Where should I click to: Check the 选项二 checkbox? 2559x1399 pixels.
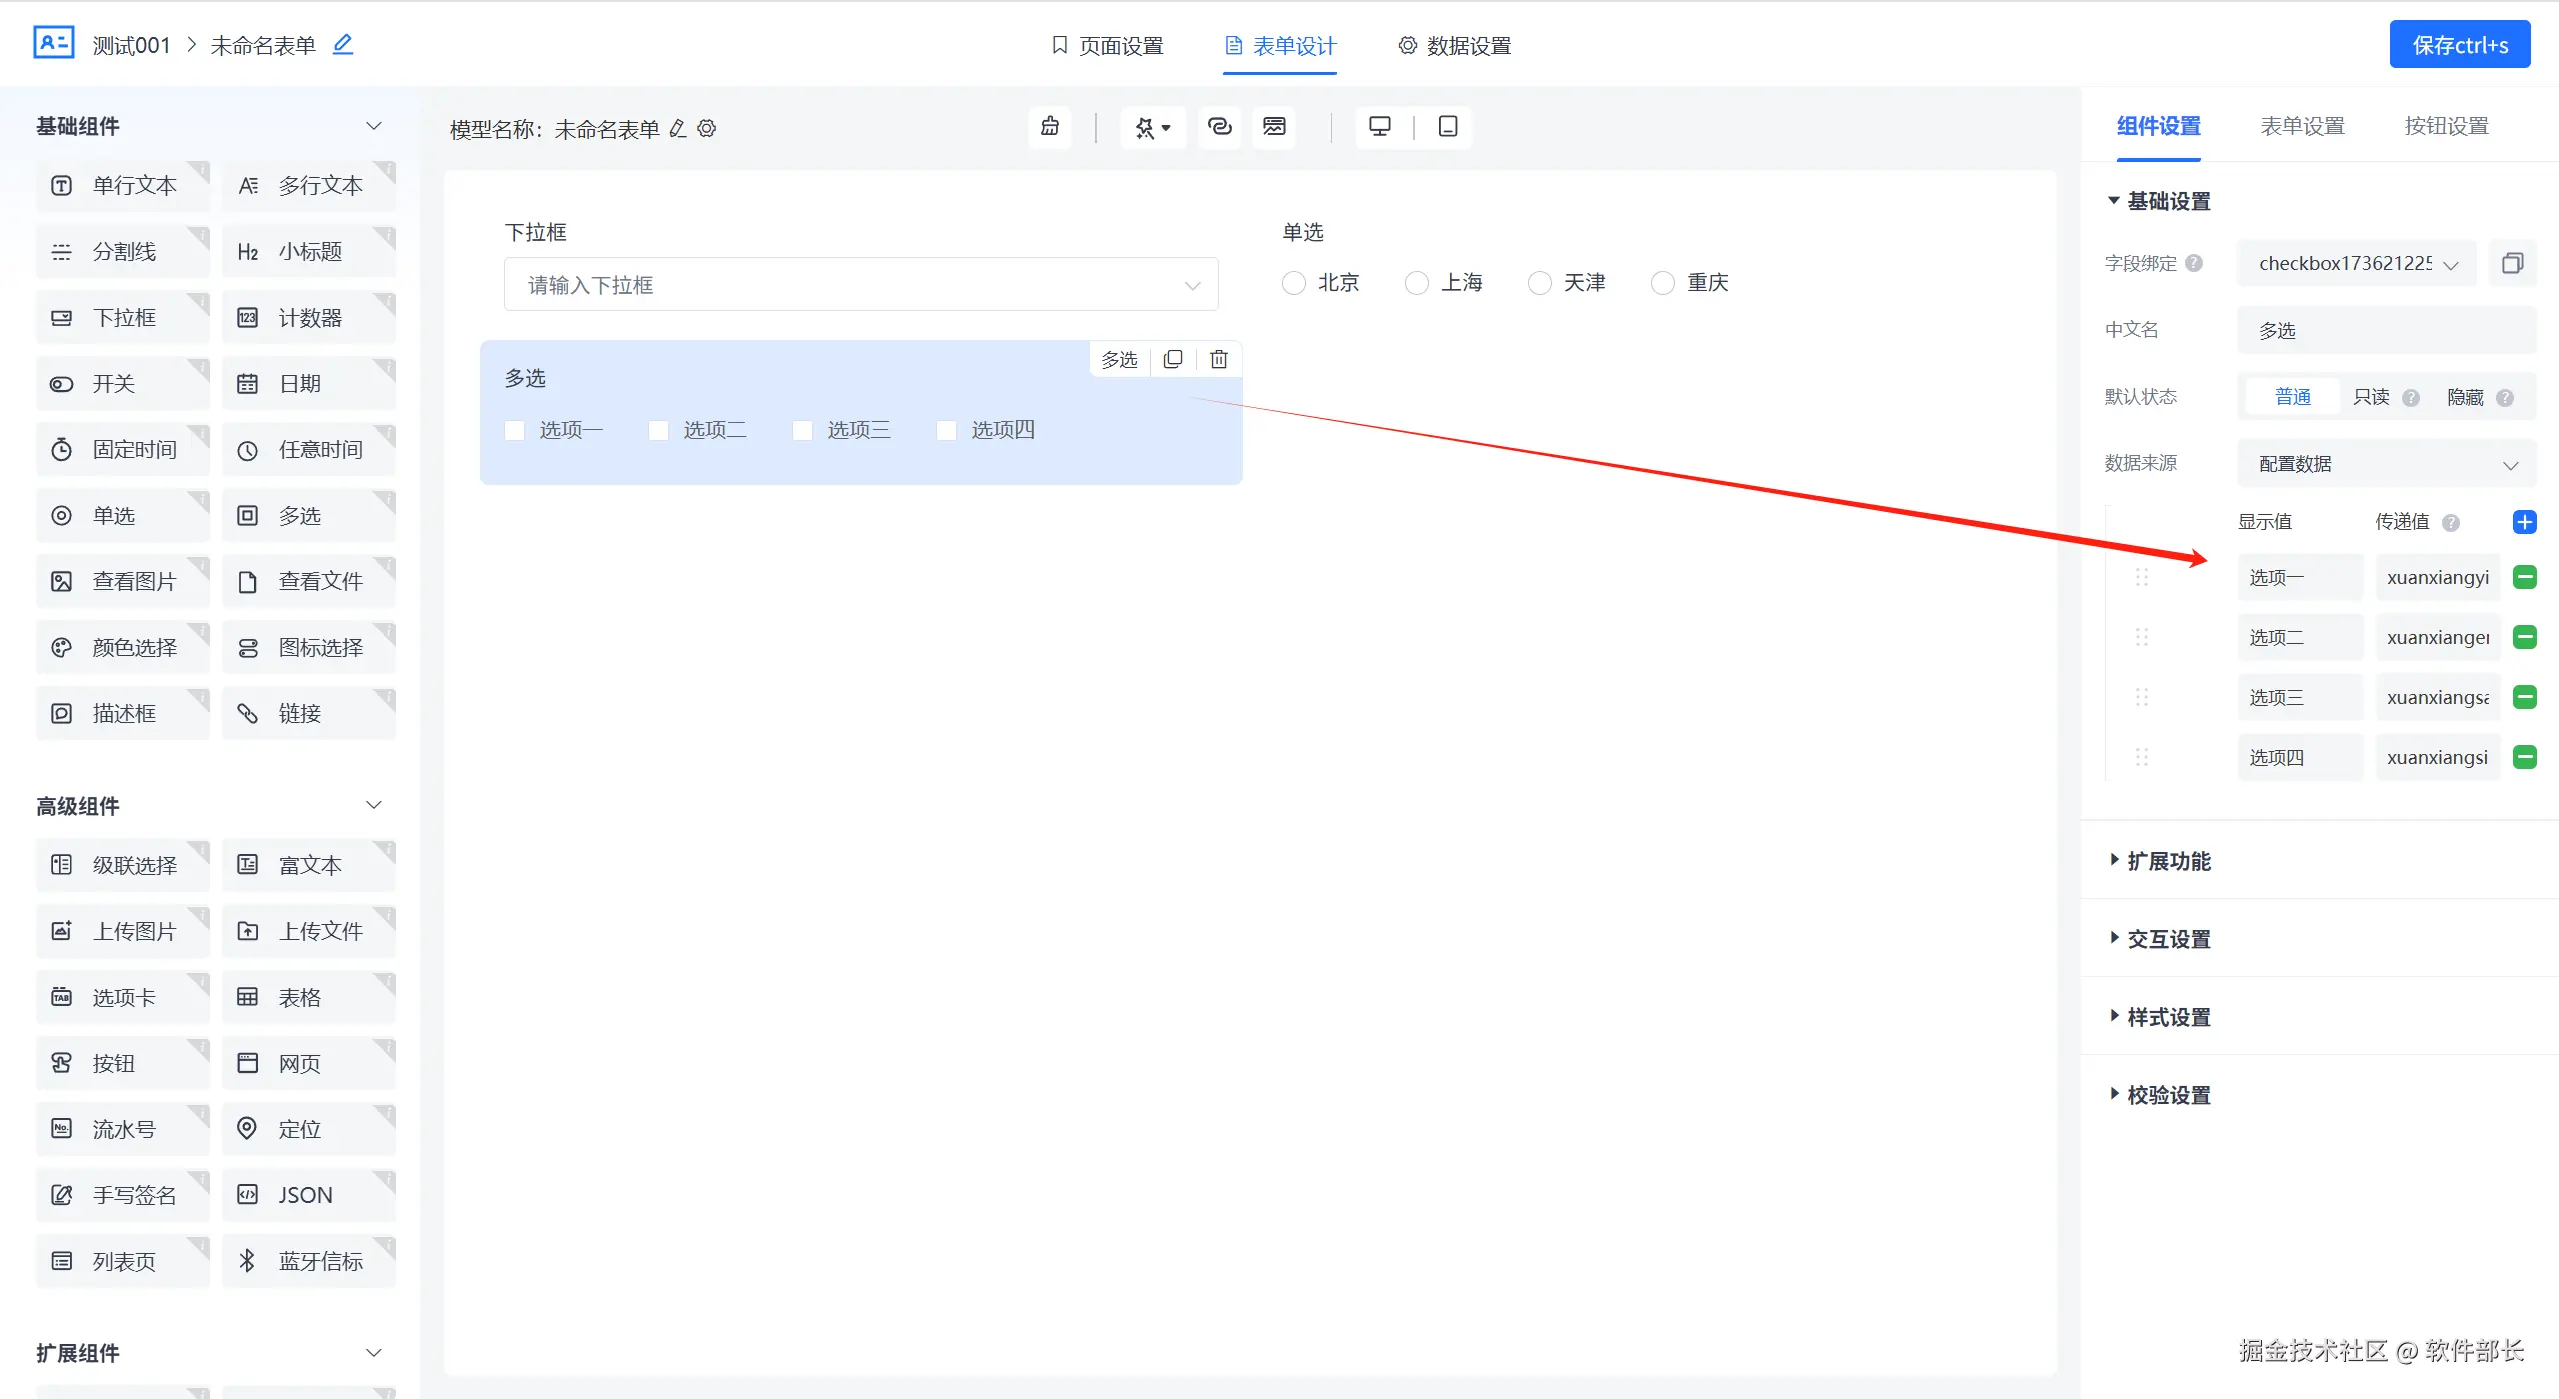(659, 430)
